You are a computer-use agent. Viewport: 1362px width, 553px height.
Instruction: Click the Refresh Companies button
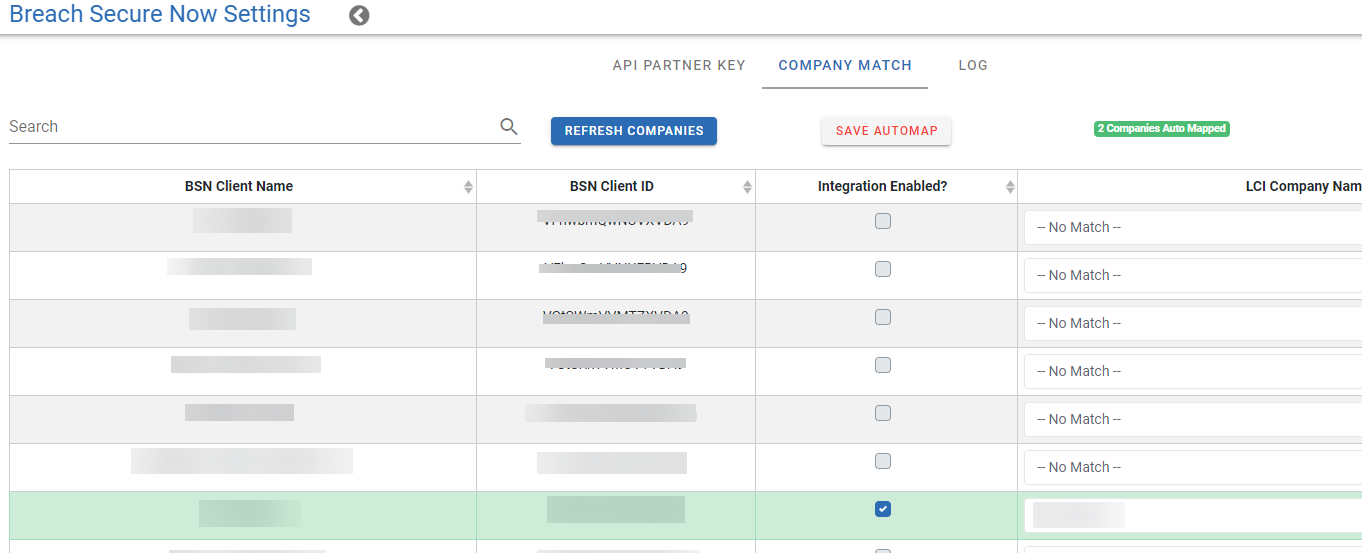(x=634, y=131)
